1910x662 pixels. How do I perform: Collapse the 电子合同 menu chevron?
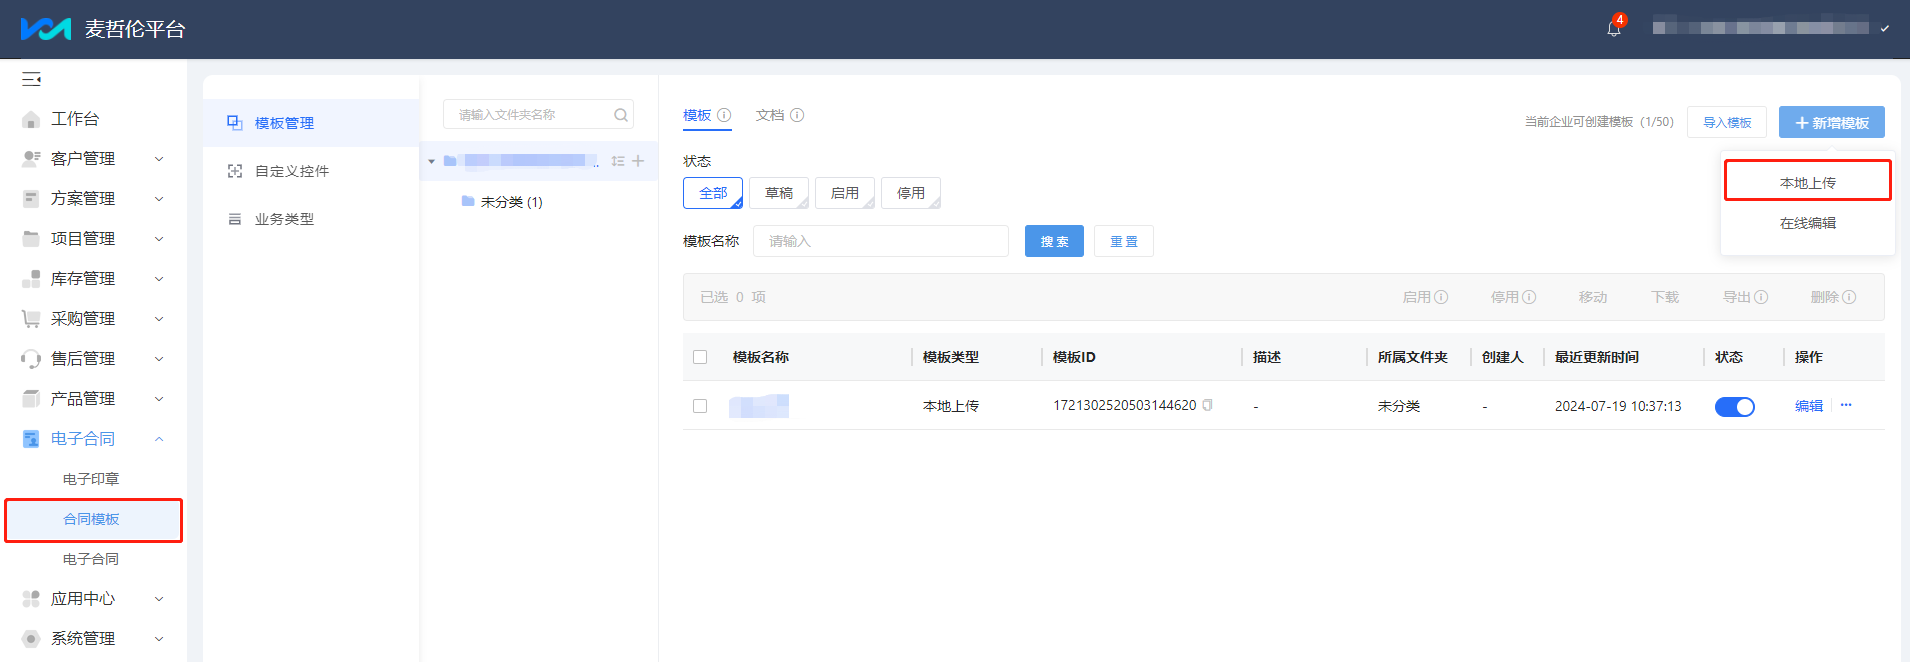pos(159,439)
